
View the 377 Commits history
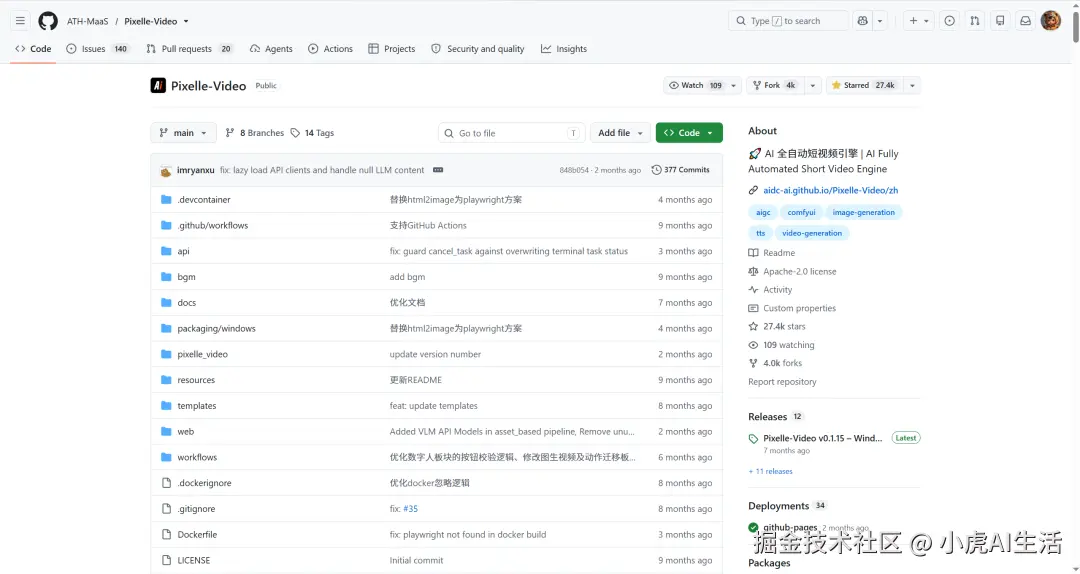pyautogui.click(x=681, y=170)
